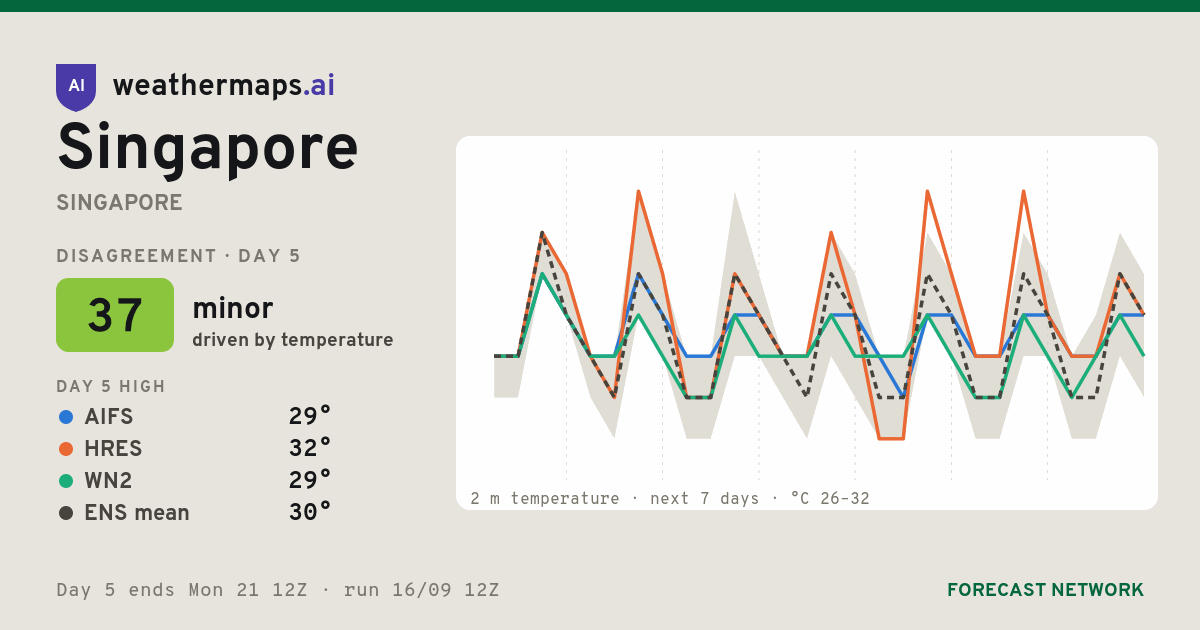Click the Day 5 ends run info text

tap(278, 590)
